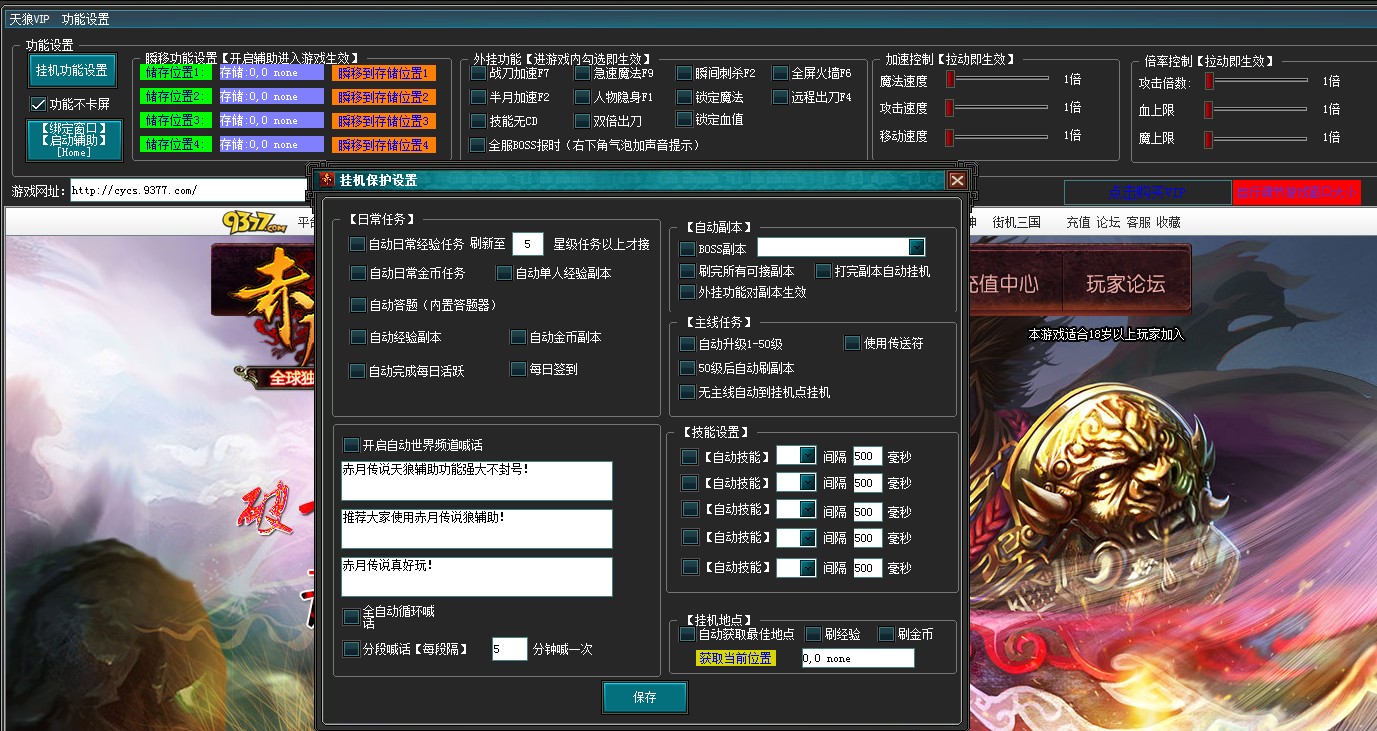The image size is (1377, 731).
Task: Click the 攻击倍数 slider handle
Action: coord(1209,81)
